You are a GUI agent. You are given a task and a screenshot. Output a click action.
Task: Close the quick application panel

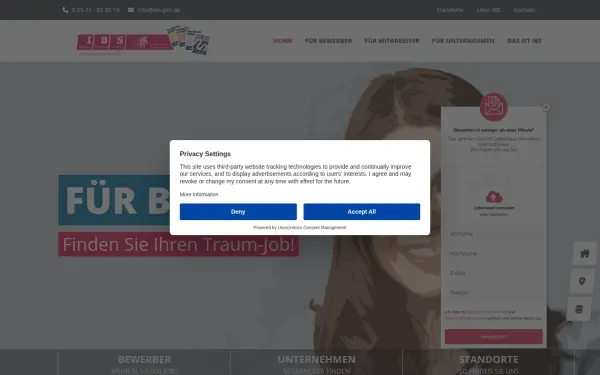point(546,108)
